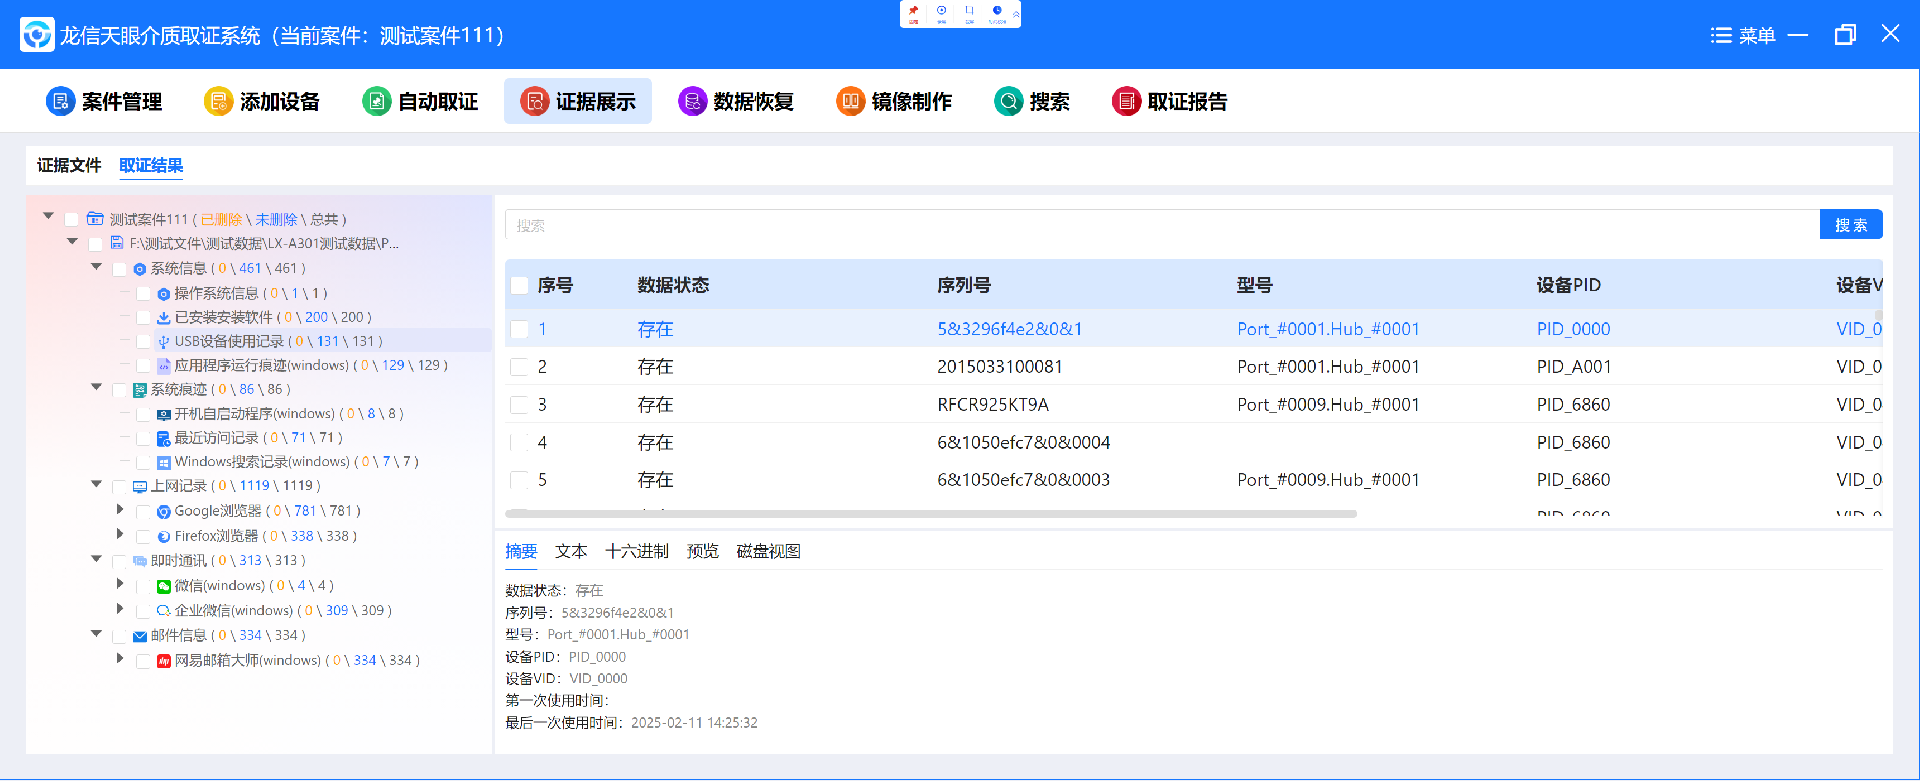Expand the 网易邮箱大师 node
1920x781 pixels.
coord(120,658)
